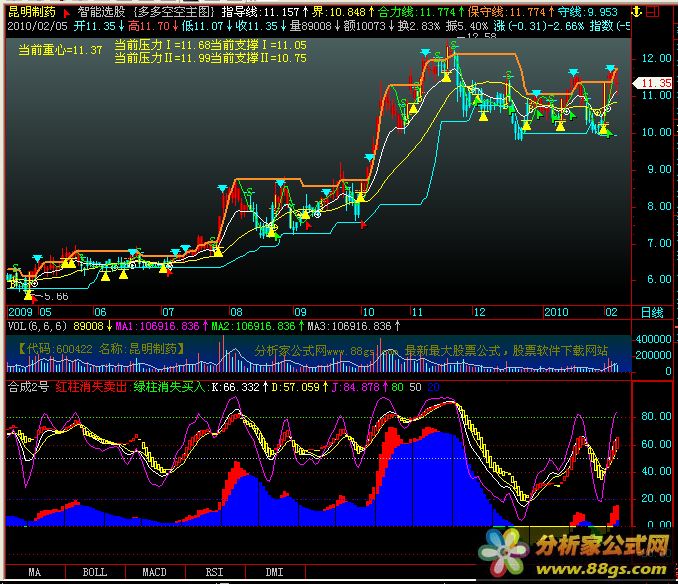
Task: Click the 11.35 current price marker
Action: [656, 83]
